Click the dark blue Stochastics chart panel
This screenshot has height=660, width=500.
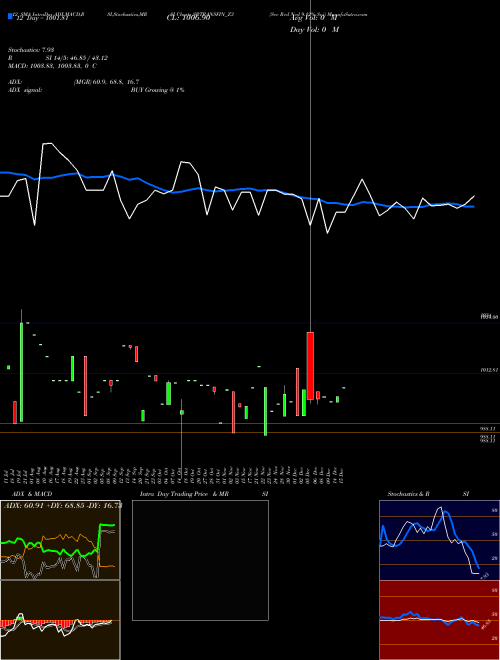point(439,540)
